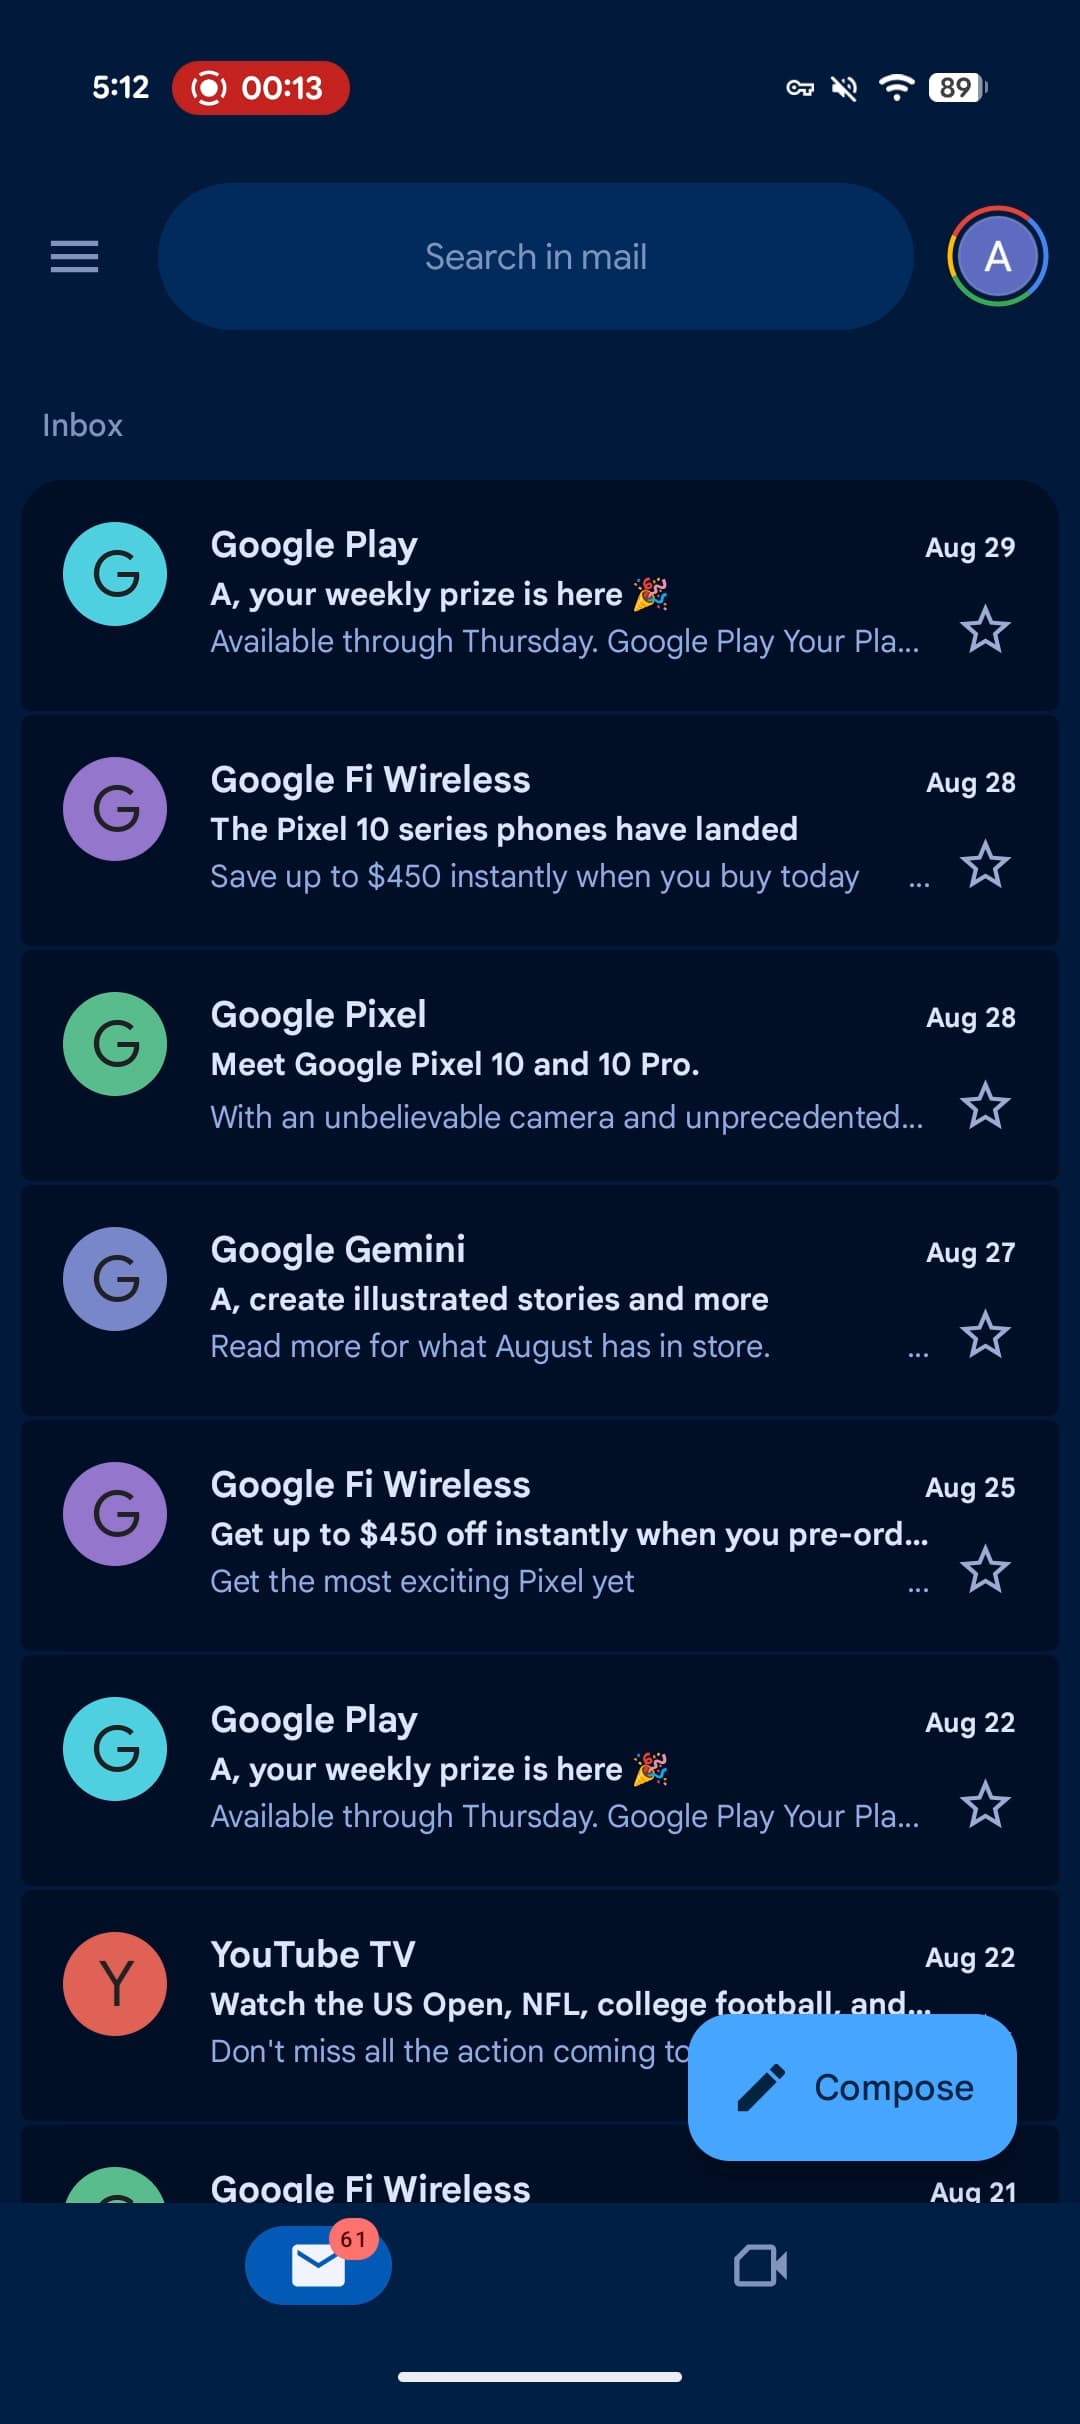
Task: Open the hamburger navigation menu
Action: (x=75, y=257)
